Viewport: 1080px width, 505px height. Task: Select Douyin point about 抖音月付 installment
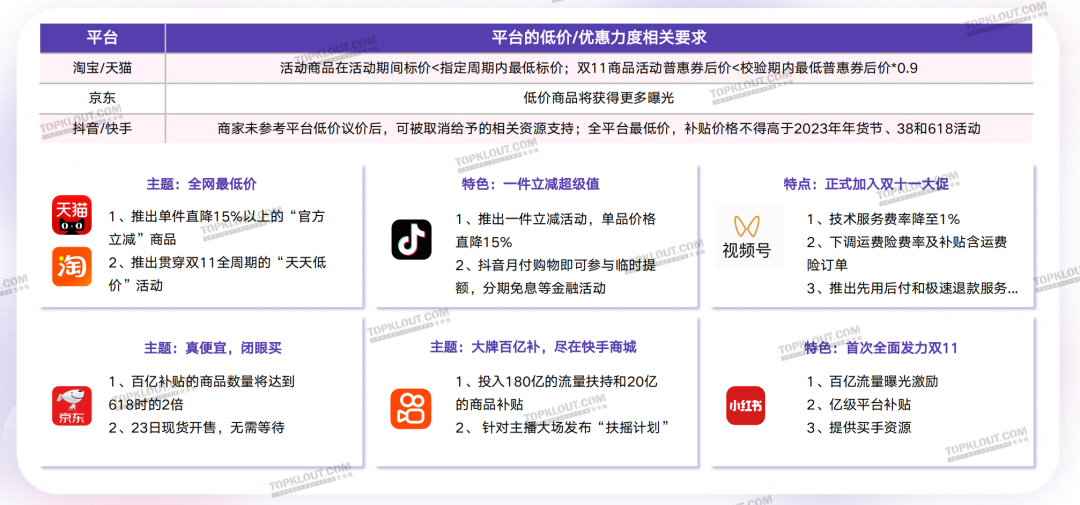click(x=555, y=277)
